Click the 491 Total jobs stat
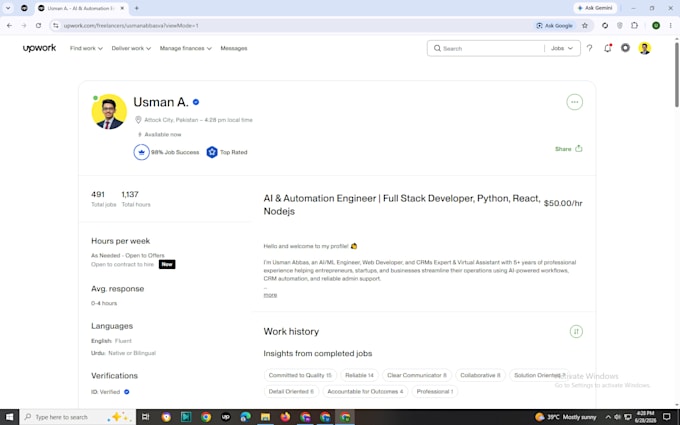 (x=103, y=199)
